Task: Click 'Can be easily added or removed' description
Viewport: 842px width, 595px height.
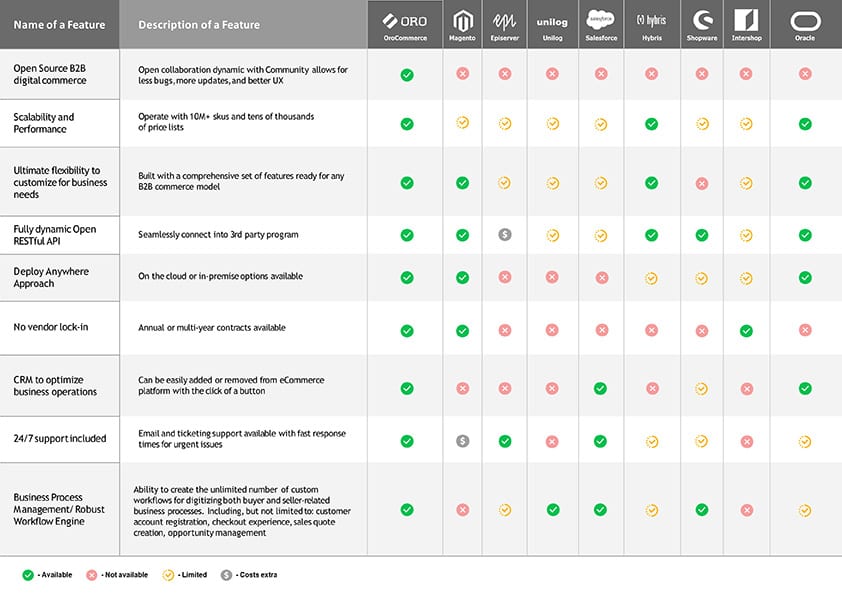Action: (231, 385)
